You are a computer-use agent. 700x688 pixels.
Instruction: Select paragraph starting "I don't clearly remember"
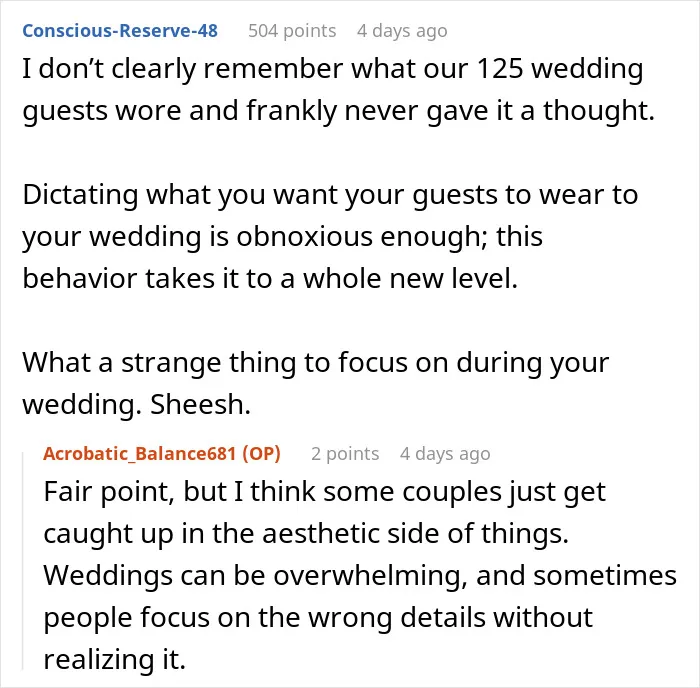(x=338, y=90)
